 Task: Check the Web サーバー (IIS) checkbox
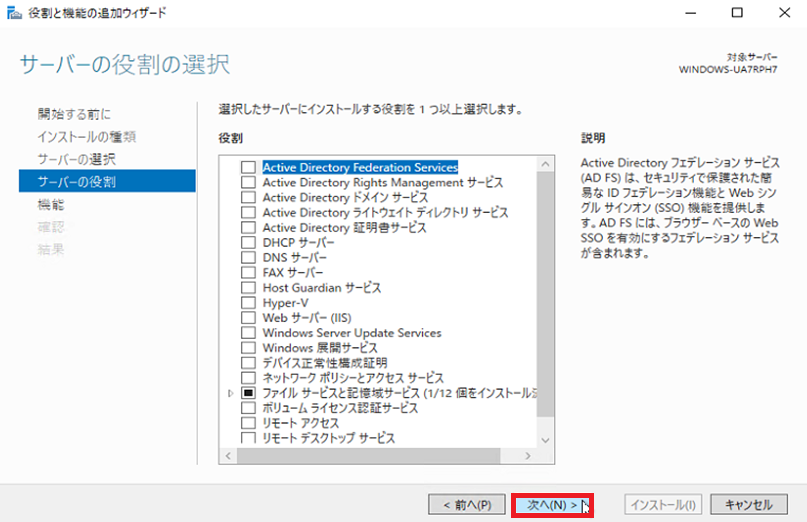(248, 318)
